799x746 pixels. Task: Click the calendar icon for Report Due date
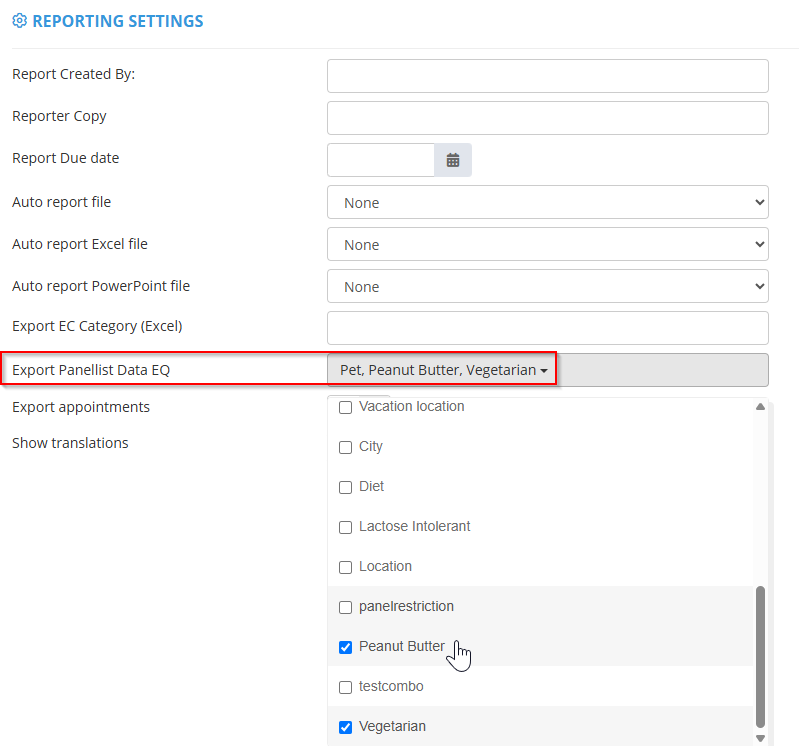[453, 160]
